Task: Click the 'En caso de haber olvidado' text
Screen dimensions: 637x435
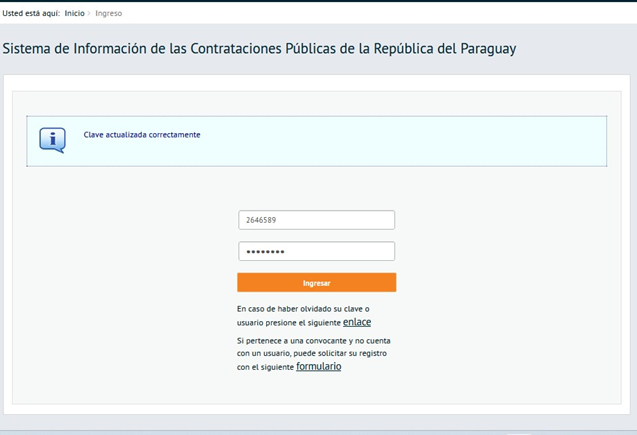Action: [x=303, y=316]
